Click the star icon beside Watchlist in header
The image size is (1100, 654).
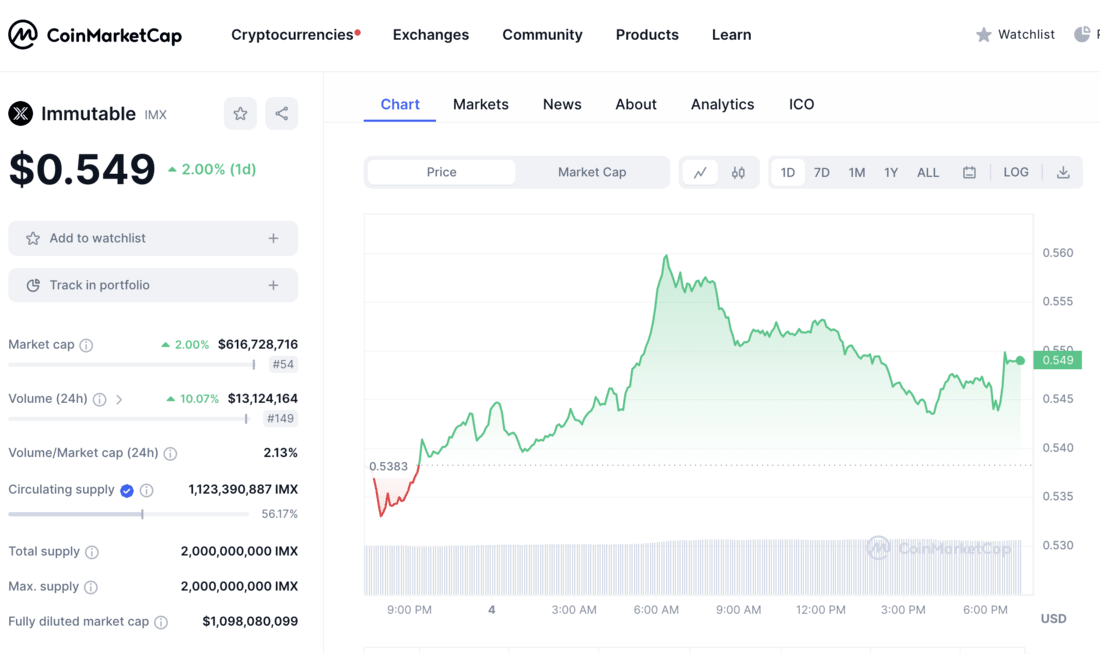tap(984, 34)
